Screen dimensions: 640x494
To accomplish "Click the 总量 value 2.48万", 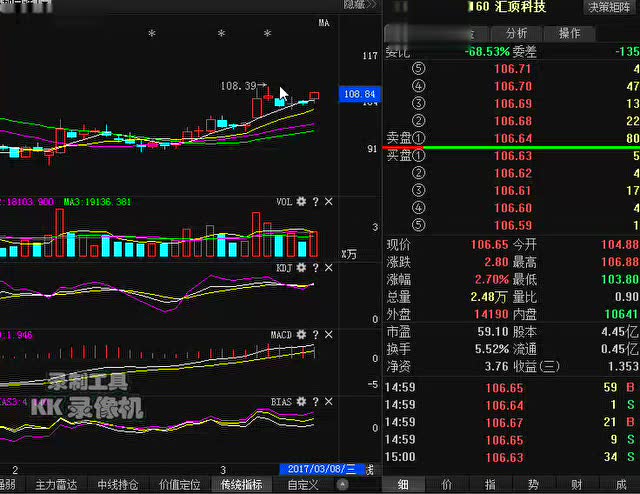I will (x=489, y=297).
